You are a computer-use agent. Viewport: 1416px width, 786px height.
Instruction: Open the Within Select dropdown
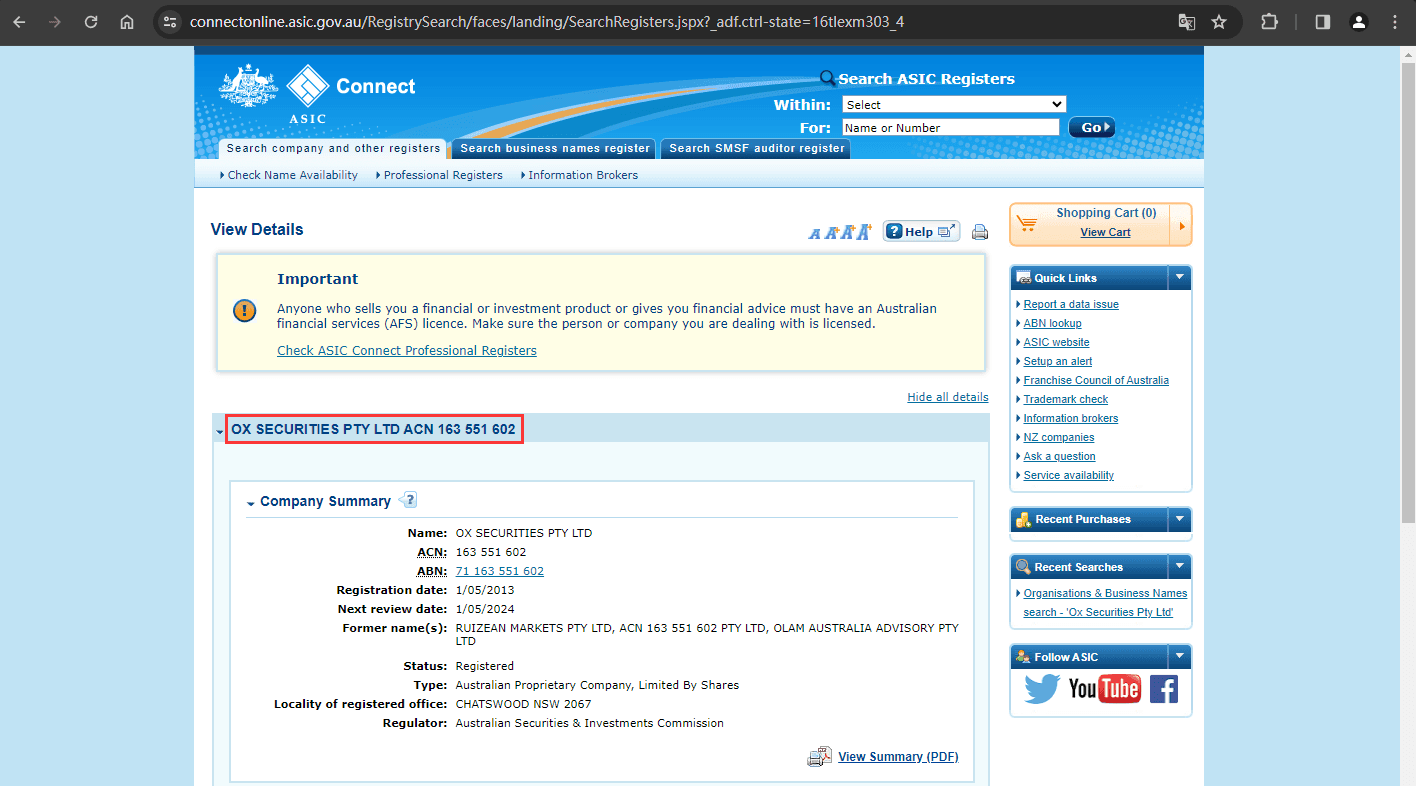click(954, 104)
